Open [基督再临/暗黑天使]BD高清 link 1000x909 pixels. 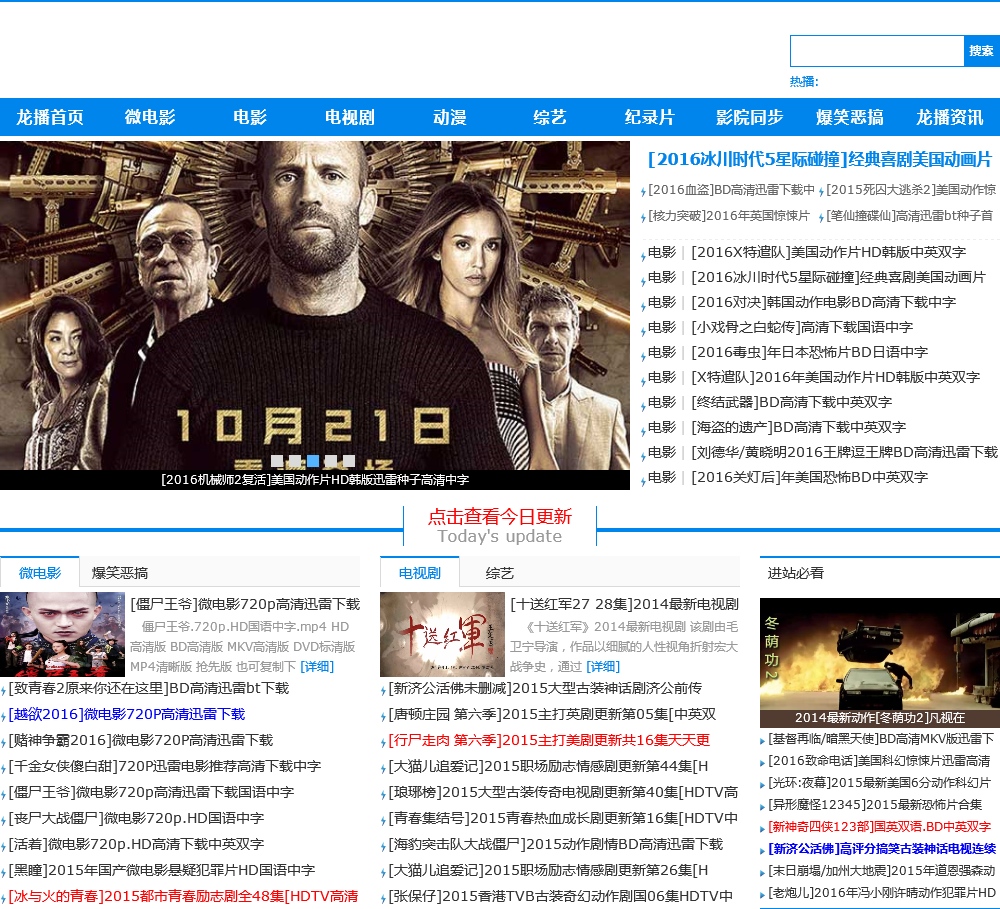(x=881, y=739)
